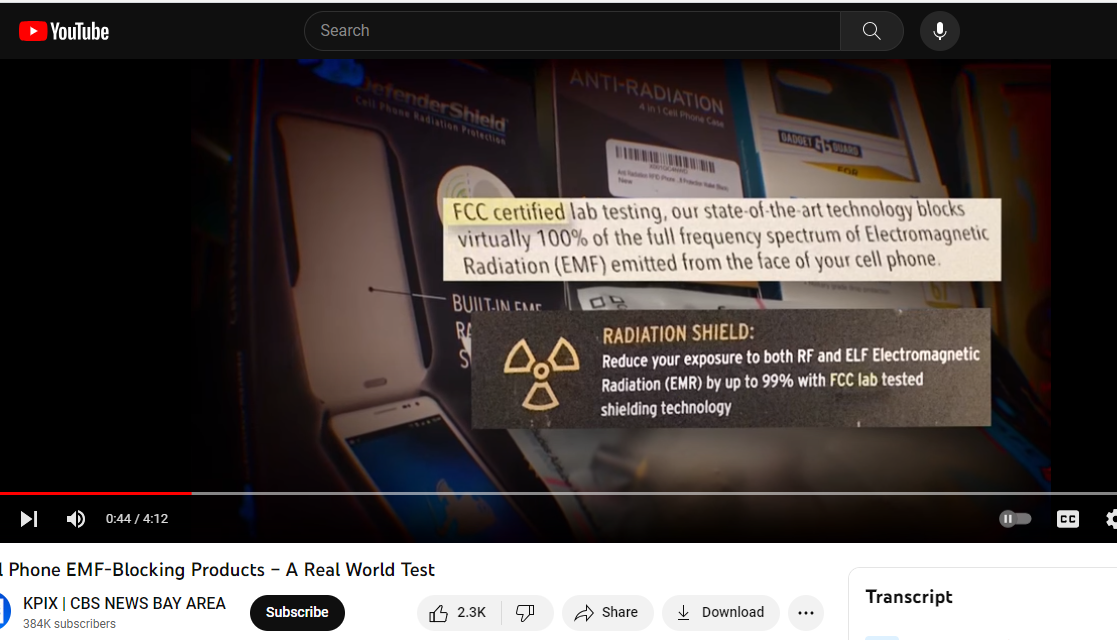Like the video showing 2.3K likes
The image size is (1117, 640).
point(457,612)
